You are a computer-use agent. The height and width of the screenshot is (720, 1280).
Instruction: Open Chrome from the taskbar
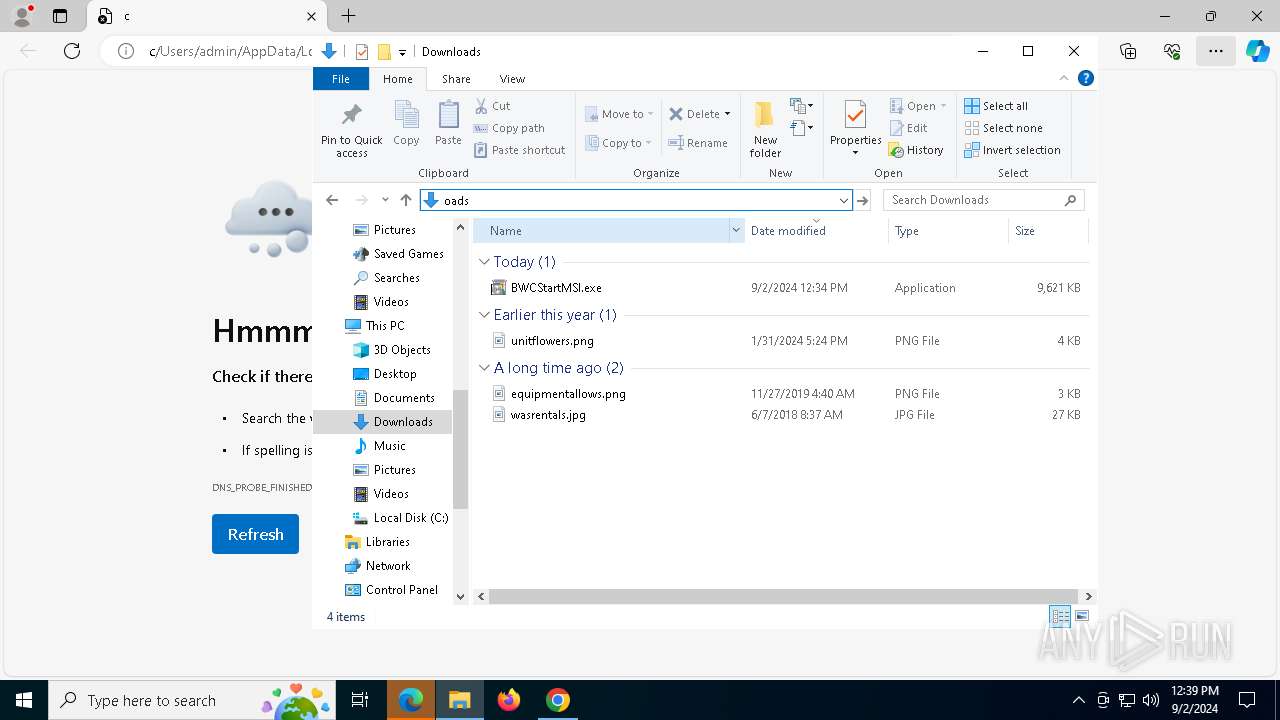558,700
